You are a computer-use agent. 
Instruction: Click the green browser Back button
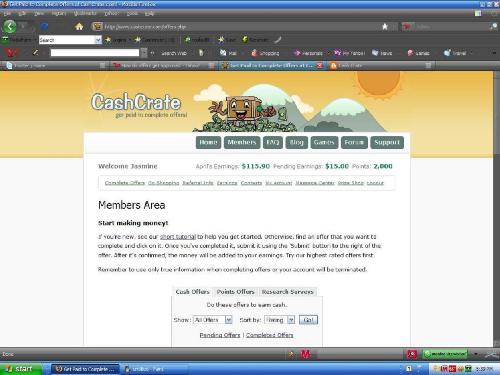(x=10, y=26)
